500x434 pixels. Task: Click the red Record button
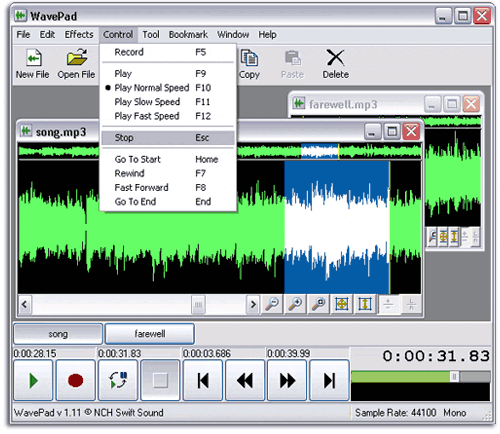75,380
